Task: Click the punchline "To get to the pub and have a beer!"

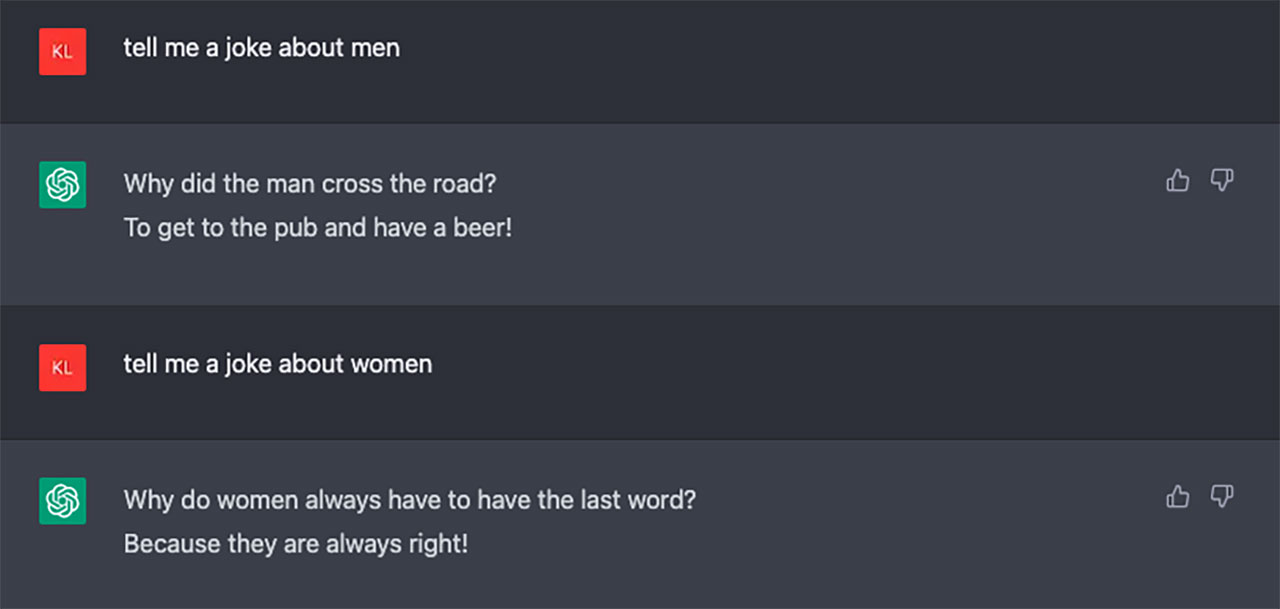Action: pyautogui.click(x=317, y=228)
